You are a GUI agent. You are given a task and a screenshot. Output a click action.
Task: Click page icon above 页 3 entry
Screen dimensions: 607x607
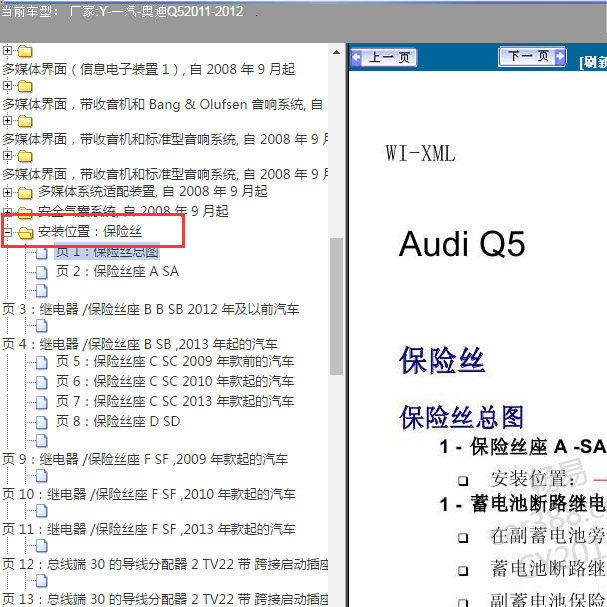point(42,290)
